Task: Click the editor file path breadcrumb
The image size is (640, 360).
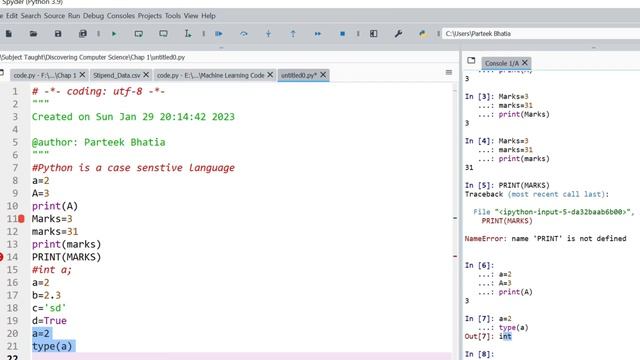Action: coord(93,58)
